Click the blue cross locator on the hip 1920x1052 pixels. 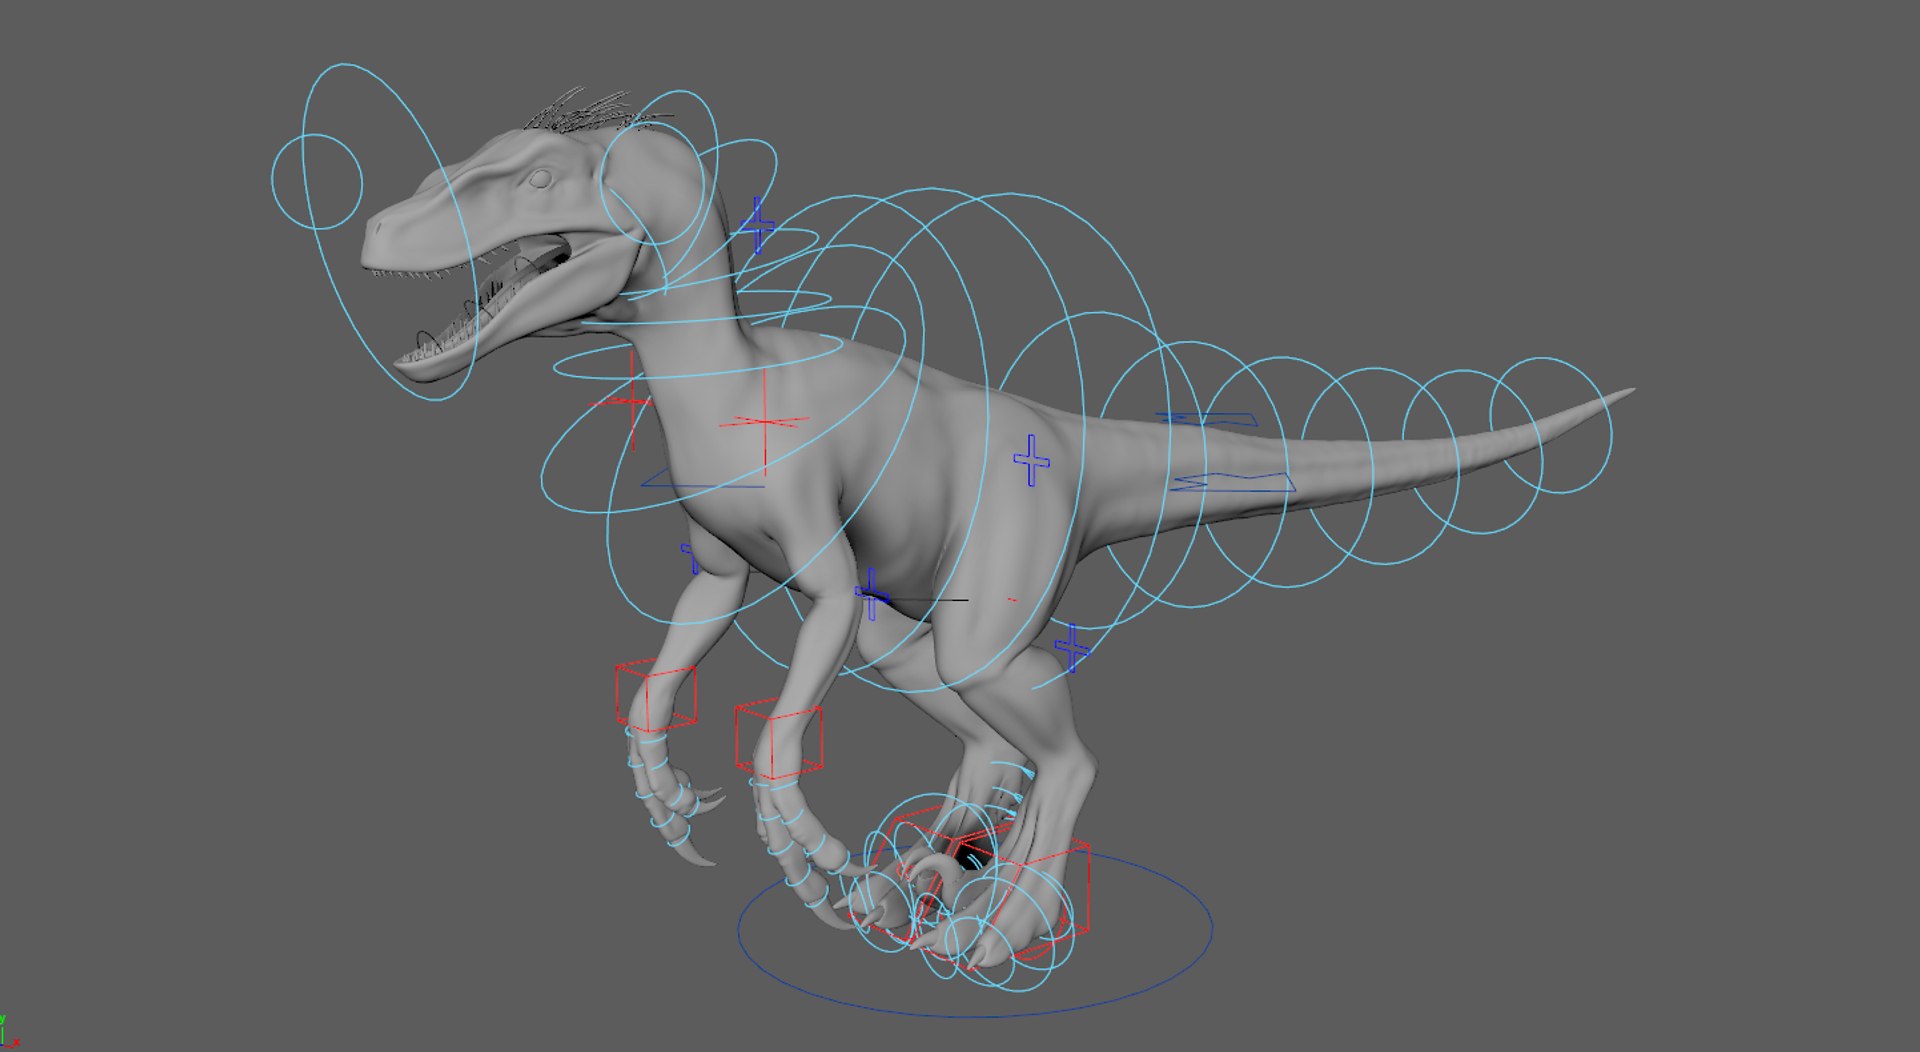(x=1032, y=461)
